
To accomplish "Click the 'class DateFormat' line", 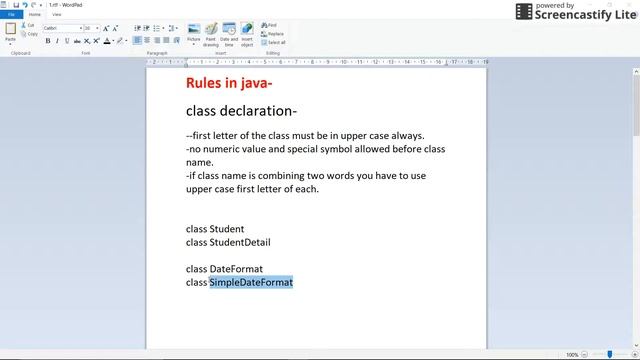I will click(x=224, y=269).
